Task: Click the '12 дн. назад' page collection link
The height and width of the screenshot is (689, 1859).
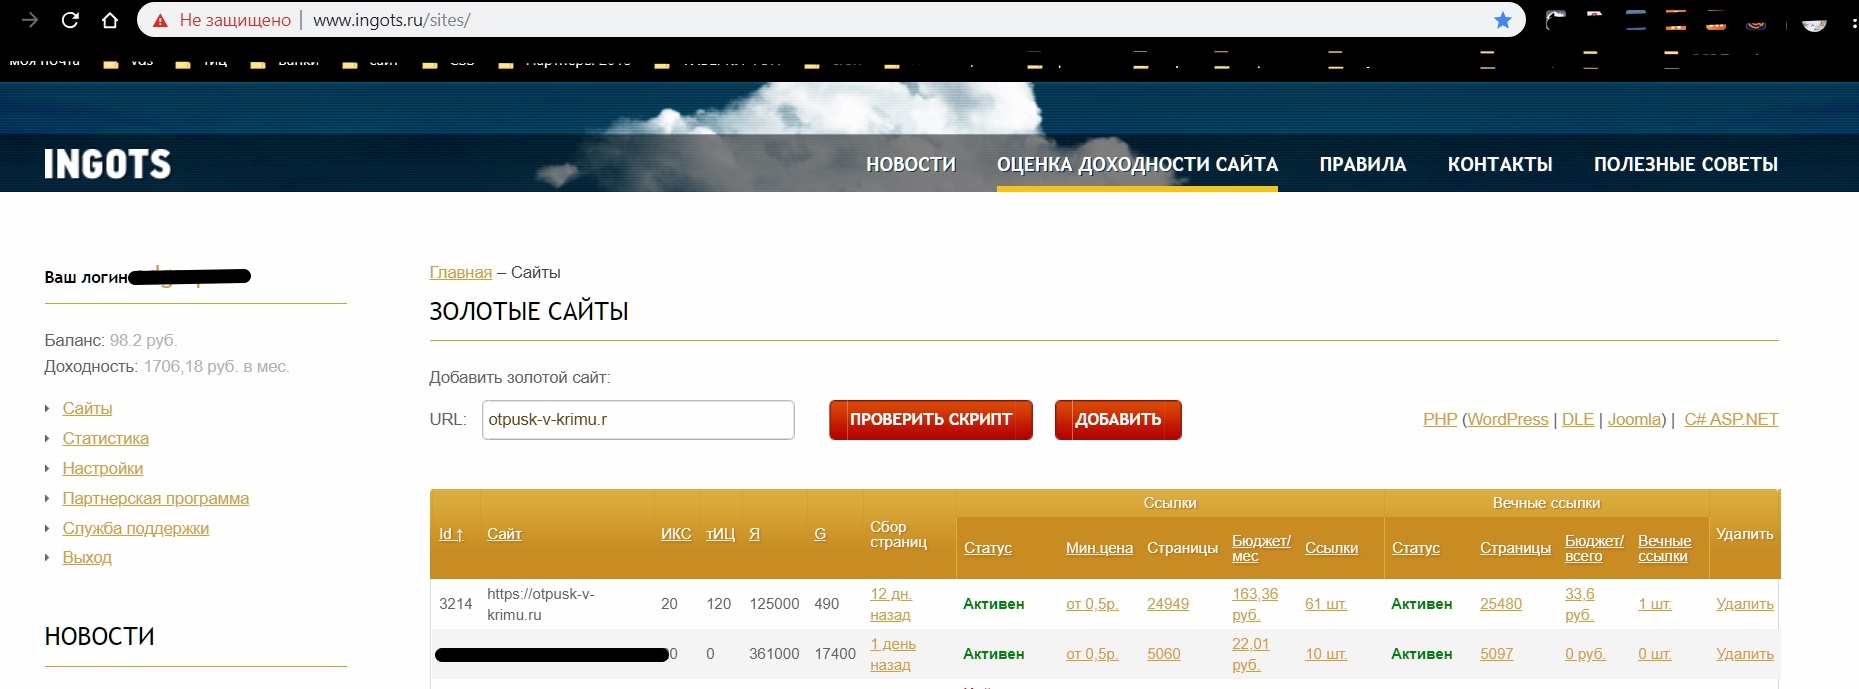Action: [x=891, y=604]
